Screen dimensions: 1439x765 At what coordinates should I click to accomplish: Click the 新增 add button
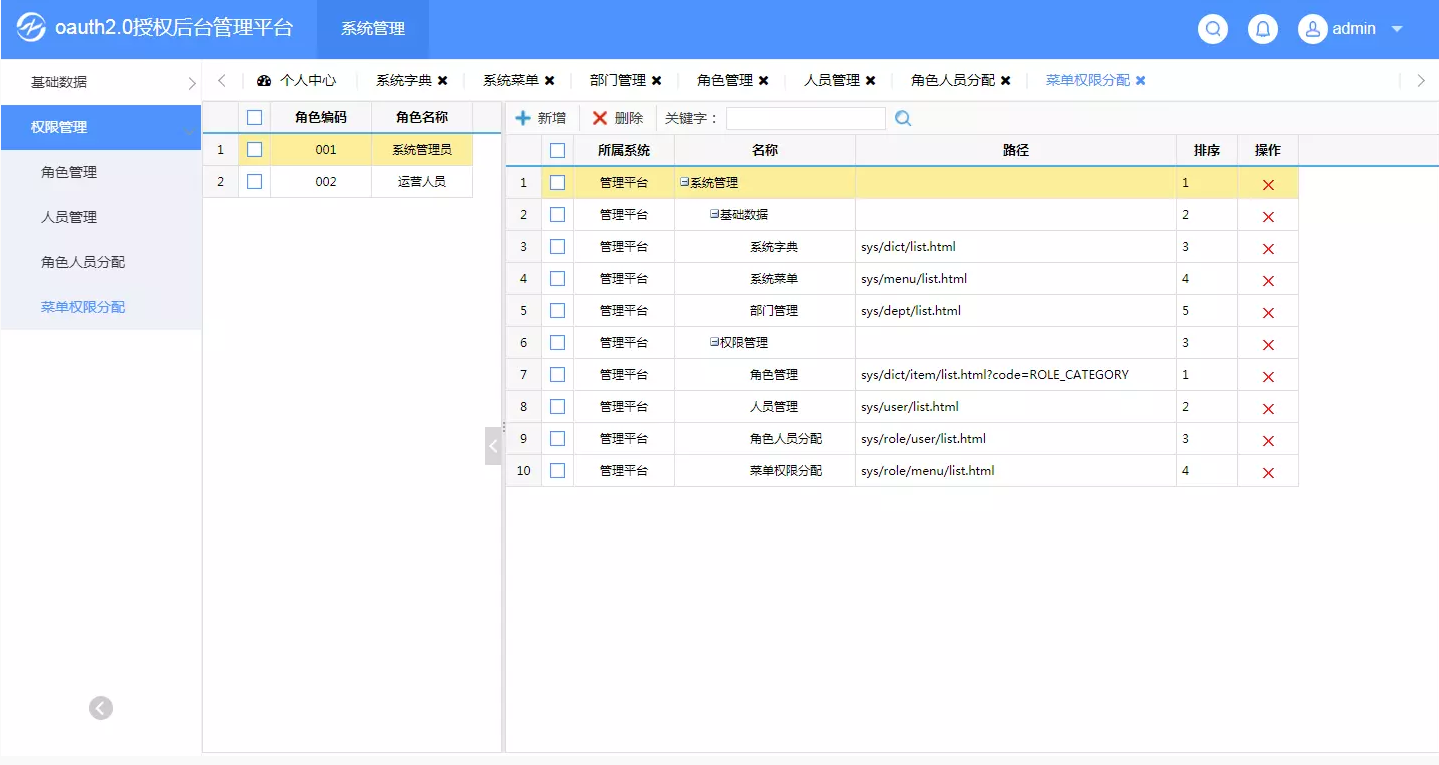pyautogui.click(x=541, y=118)
